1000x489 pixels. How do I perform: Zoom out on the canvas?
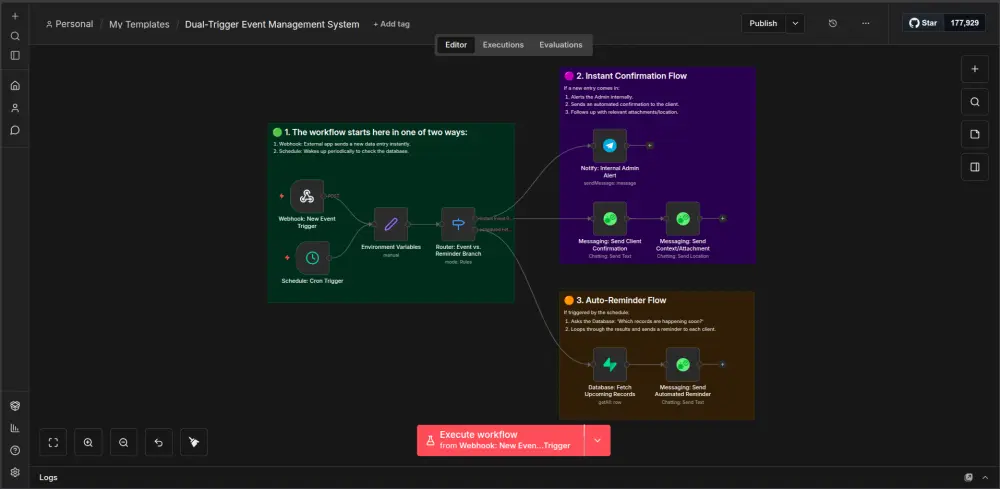124,442
